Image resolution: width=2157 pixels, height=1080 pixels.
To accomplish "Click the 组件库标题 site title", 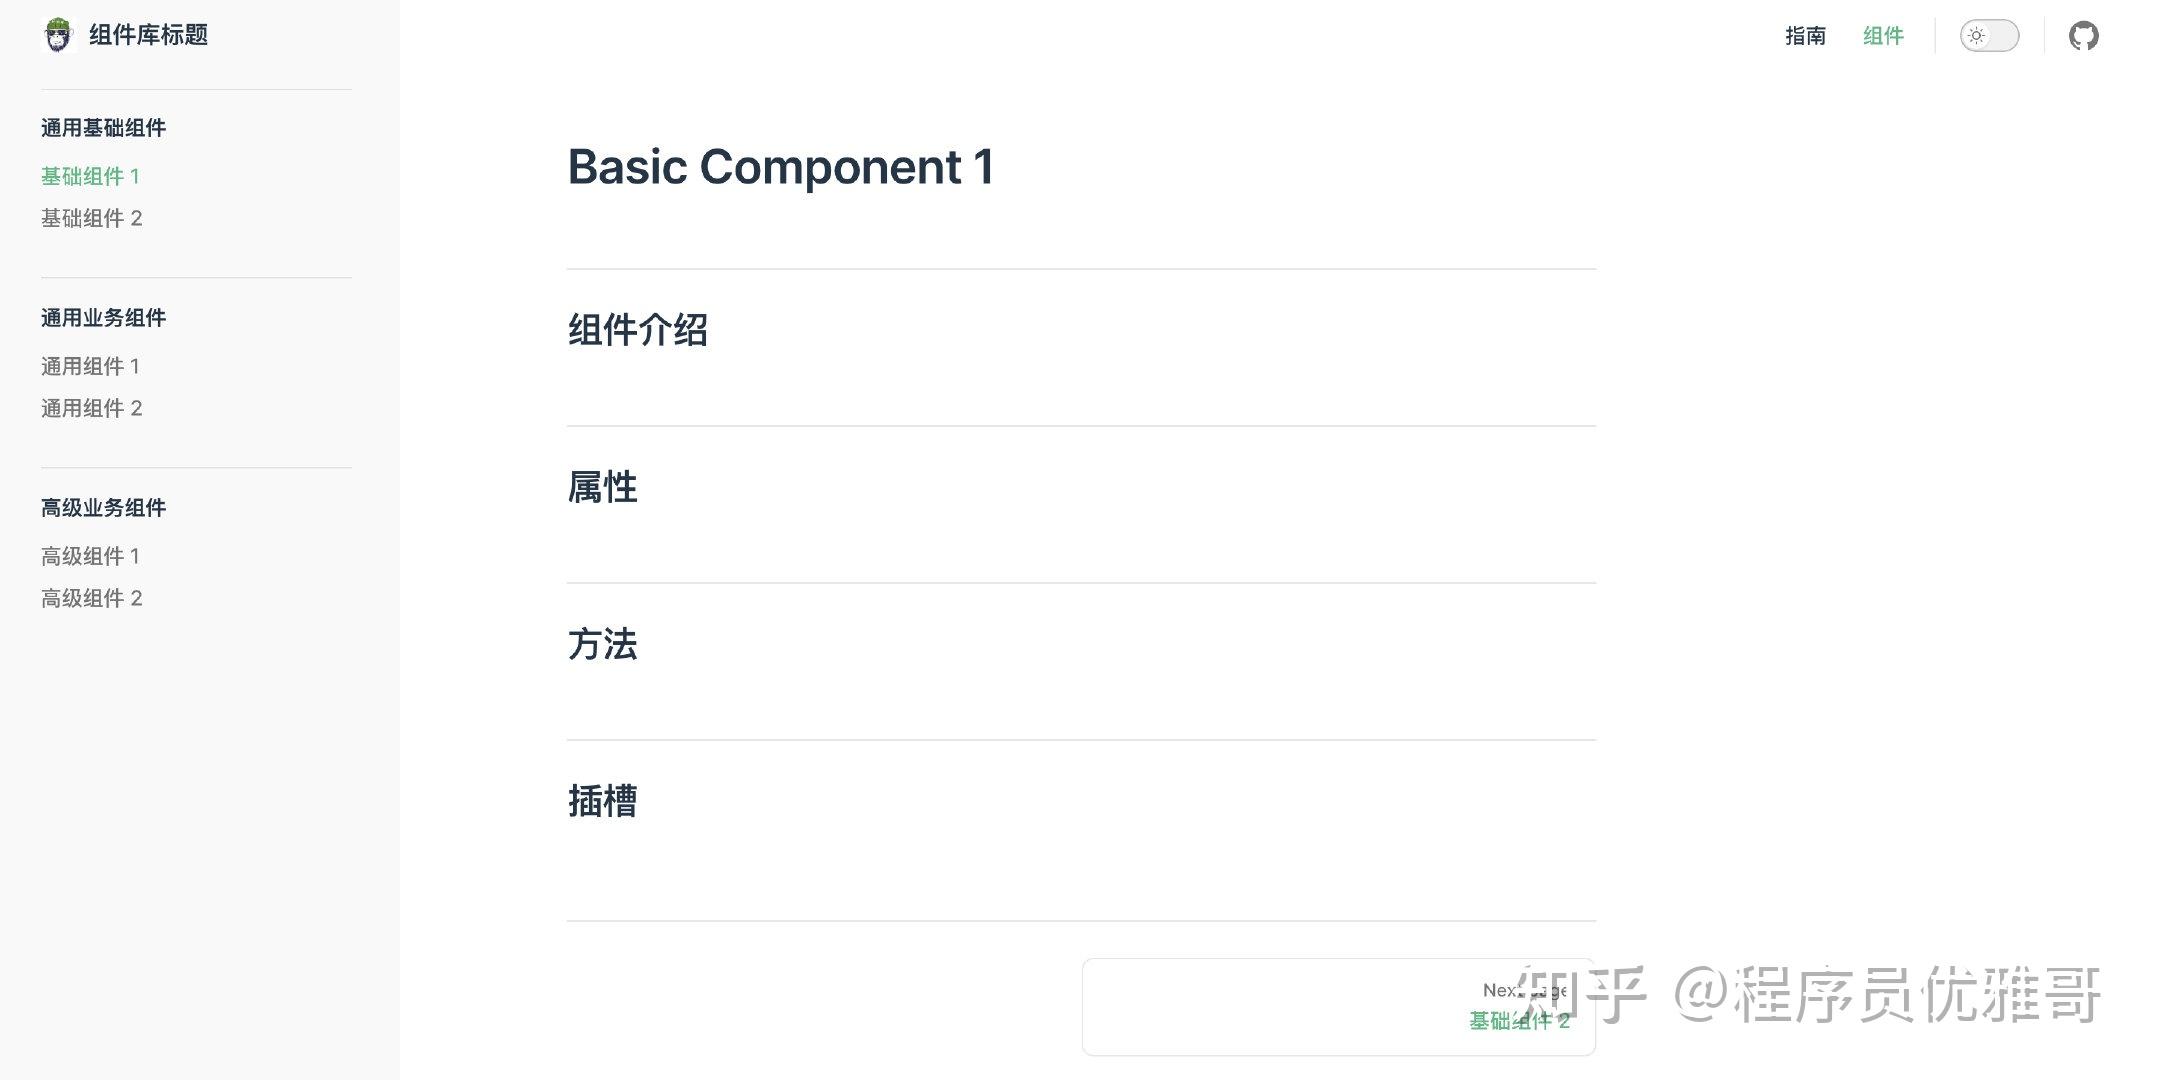I will pos(148,35).
